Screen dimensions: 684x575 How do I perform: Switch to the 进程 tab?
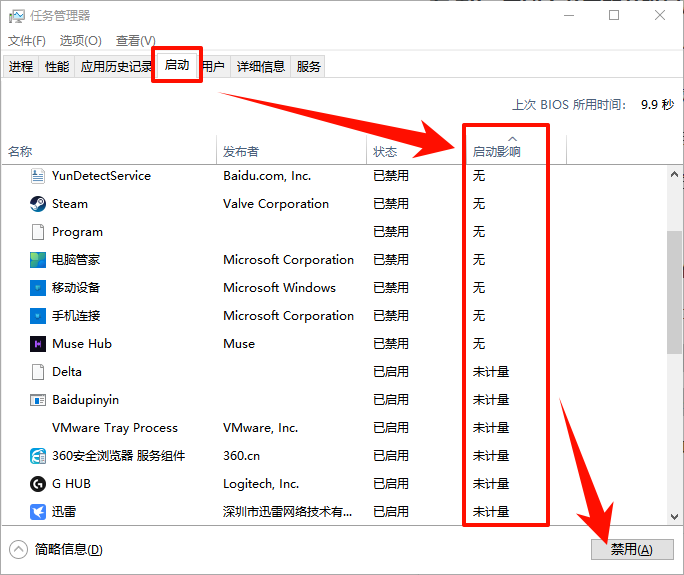21,66
